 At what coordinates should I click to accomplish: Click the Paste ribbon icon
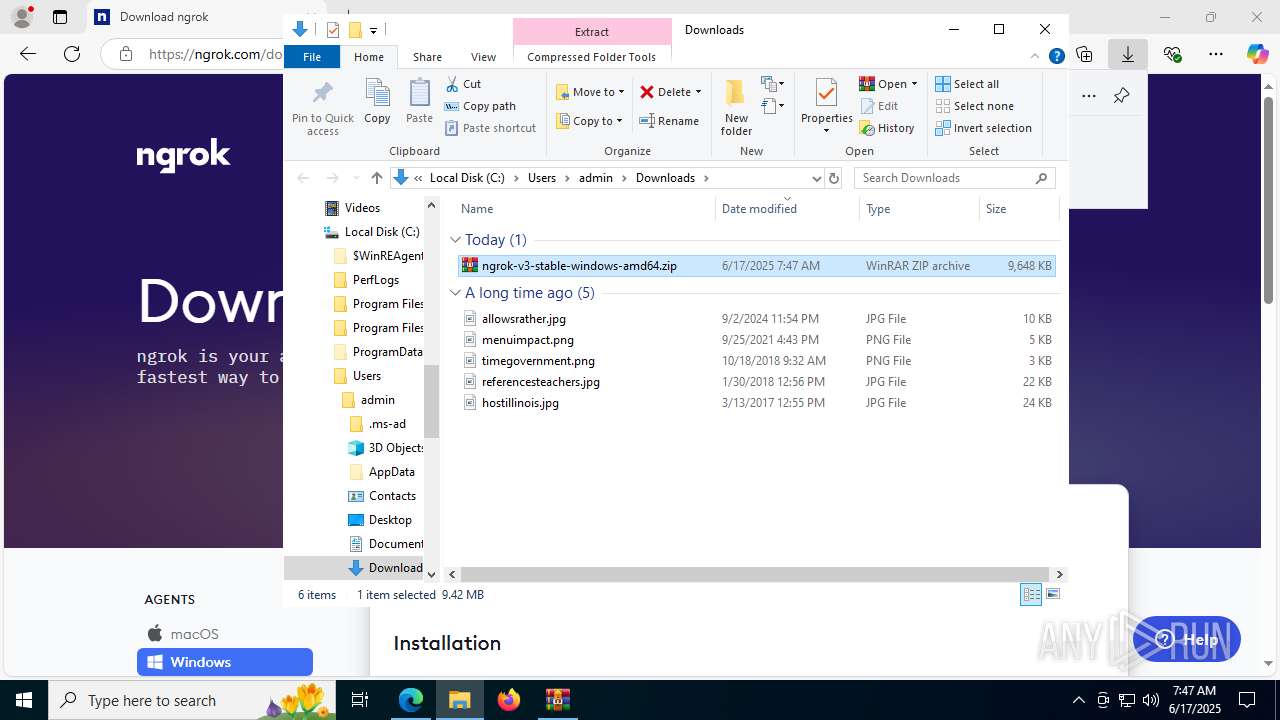pos(419,102)
